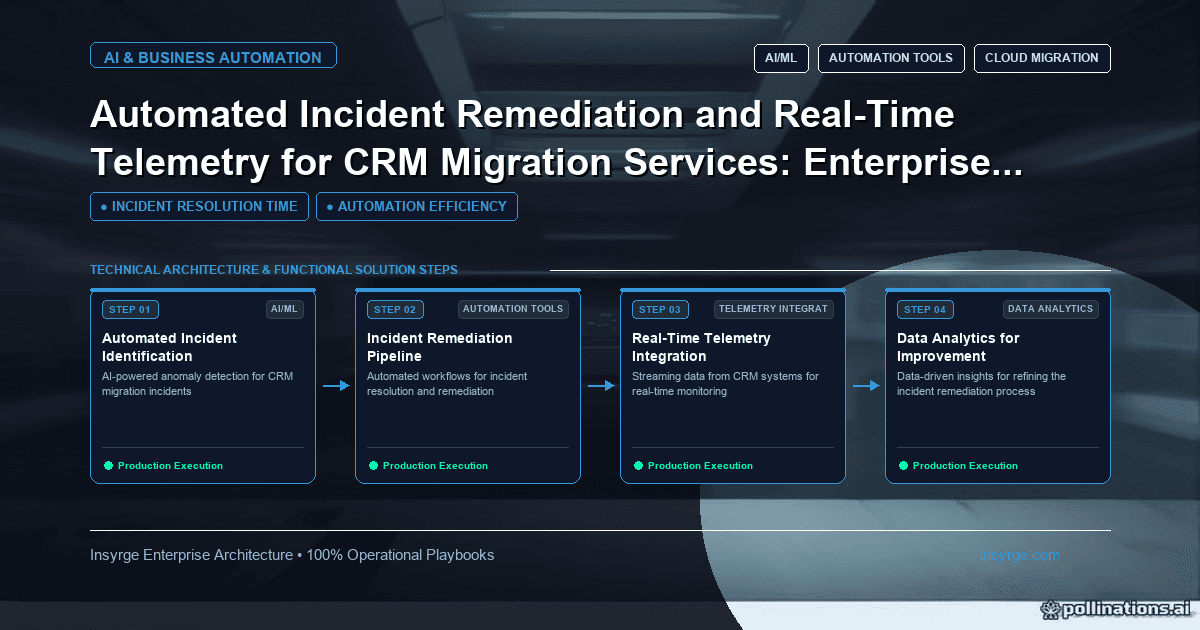Click the Automation Tools tag on Step 02 card
The image size is (1200, 630).
[x=513, y=309]
